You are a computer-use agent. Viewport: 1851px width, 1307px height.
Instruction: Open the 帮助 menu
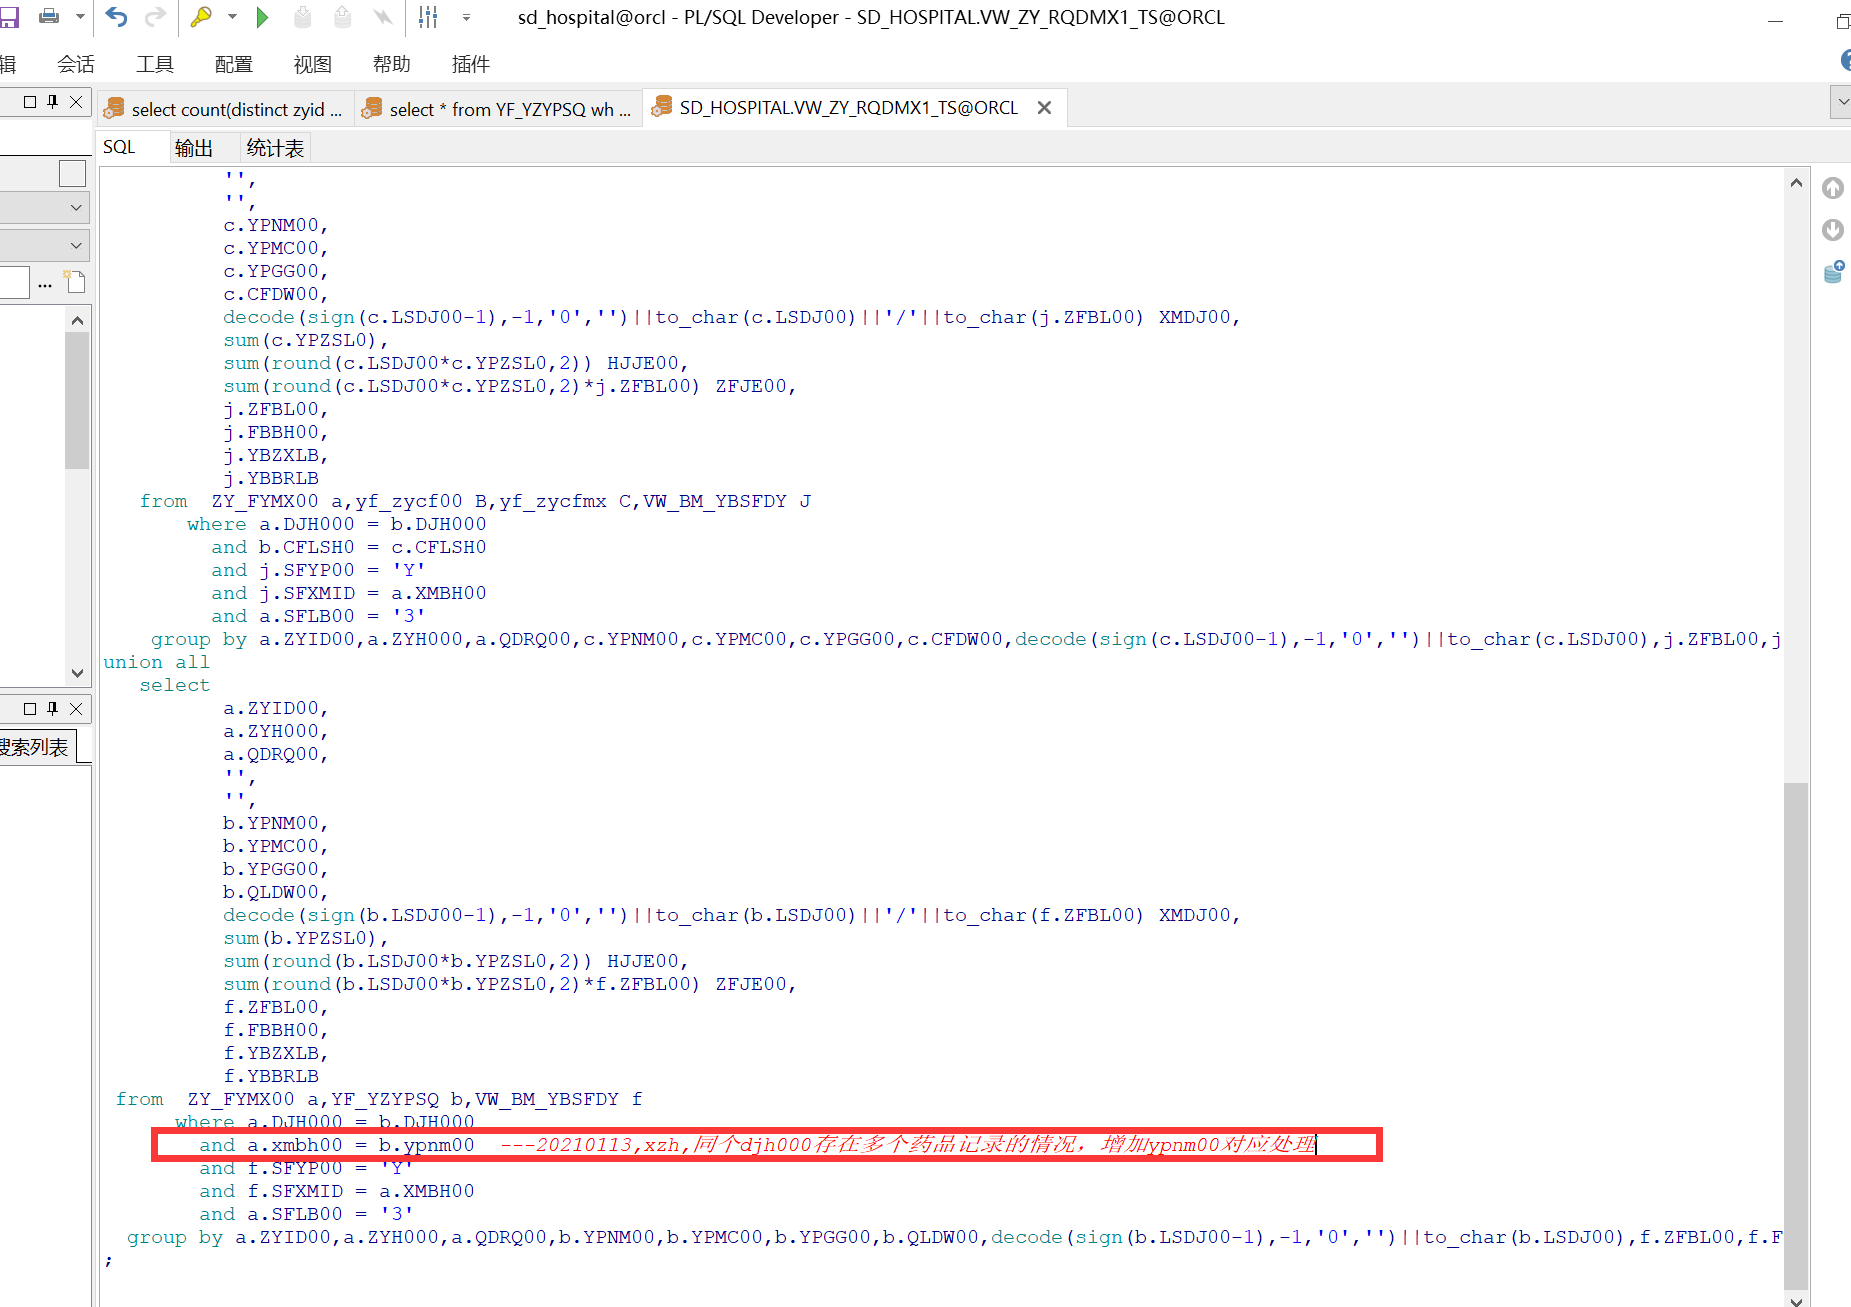392,64
